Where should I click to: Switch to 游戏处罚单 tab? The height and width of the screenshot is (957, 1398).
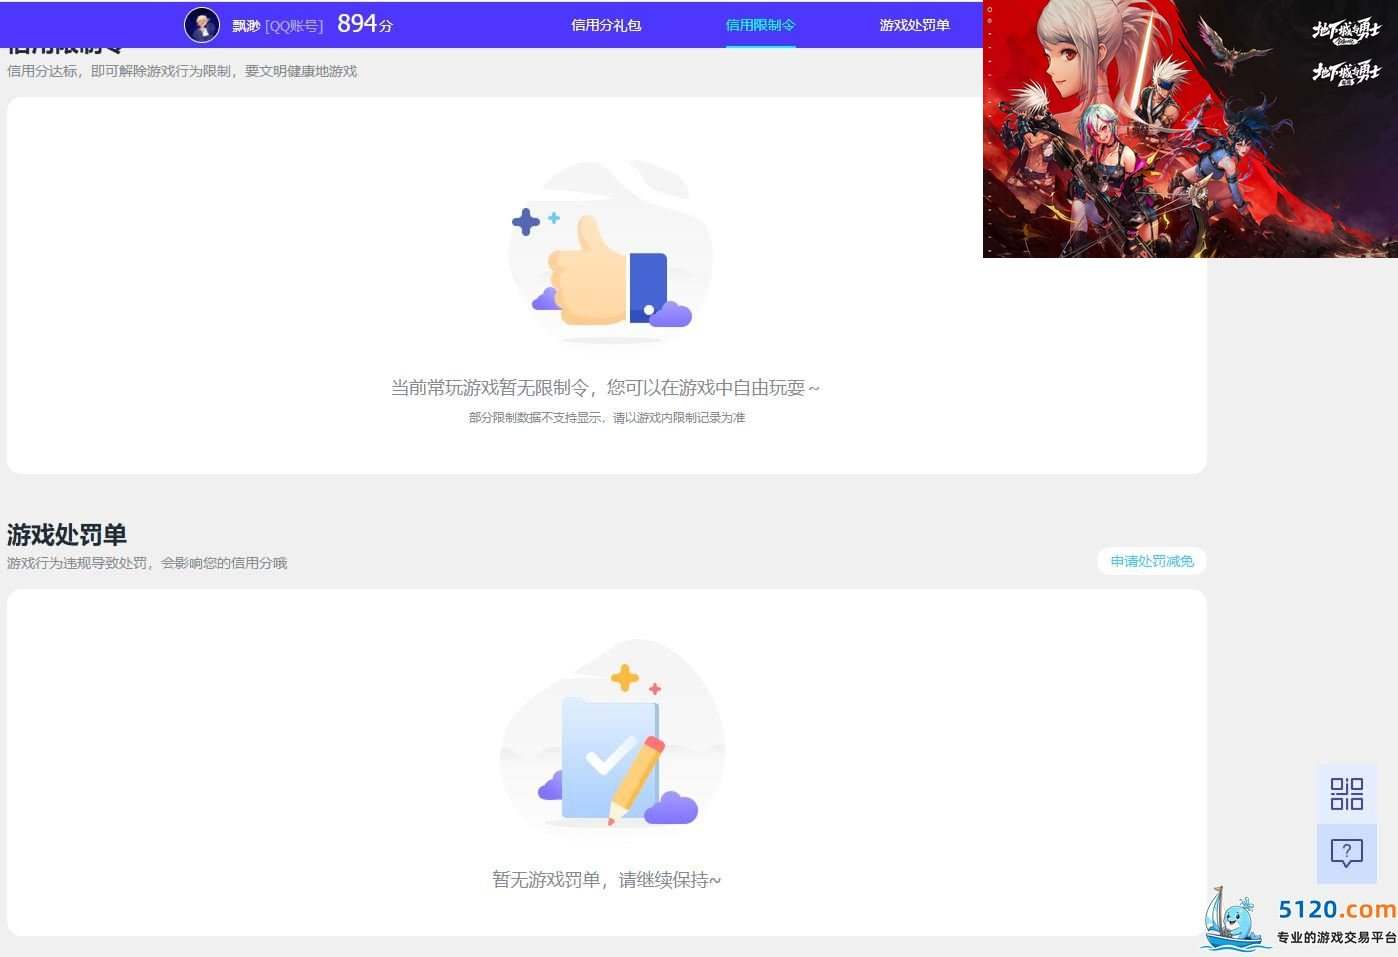tap(914, 25)
